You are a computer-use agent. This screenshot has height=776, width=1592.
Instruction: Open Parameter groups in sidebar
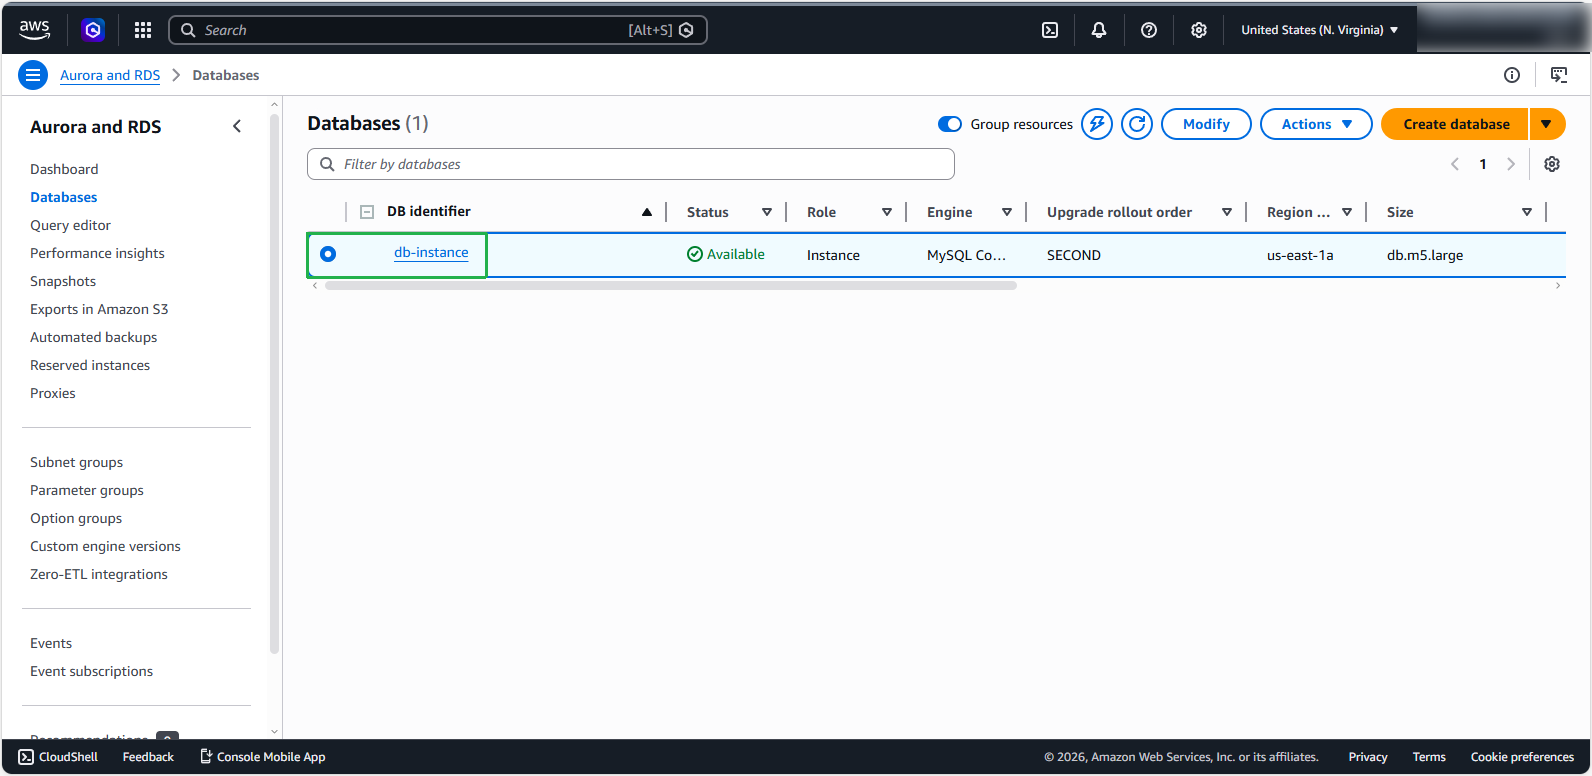coord(87,490)
